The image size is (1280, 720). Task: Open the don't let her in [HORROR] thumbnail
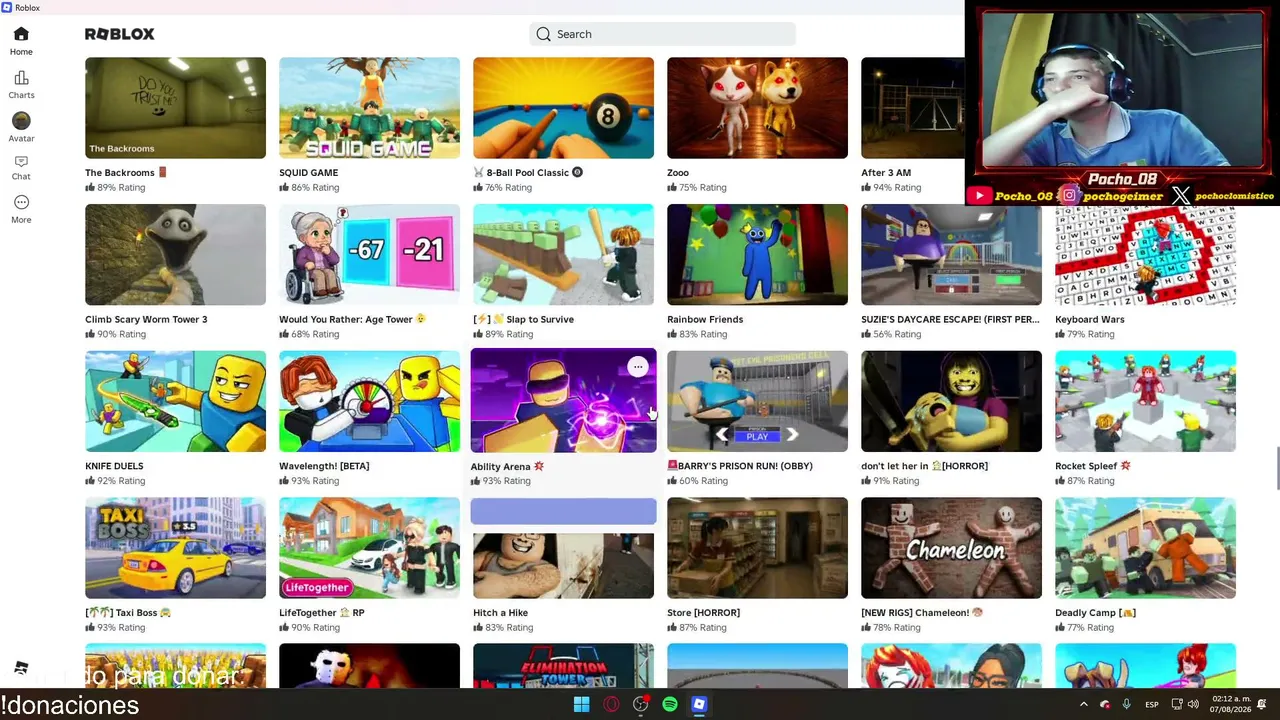tap(951, 401)
